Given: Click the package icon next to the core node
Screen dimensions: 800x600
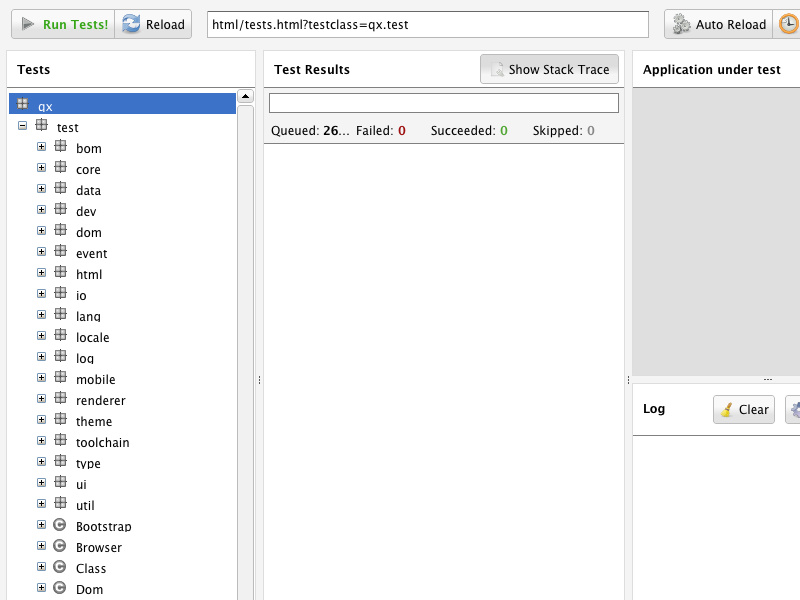Looking at the screenshot, I should [x=60, y=169].
